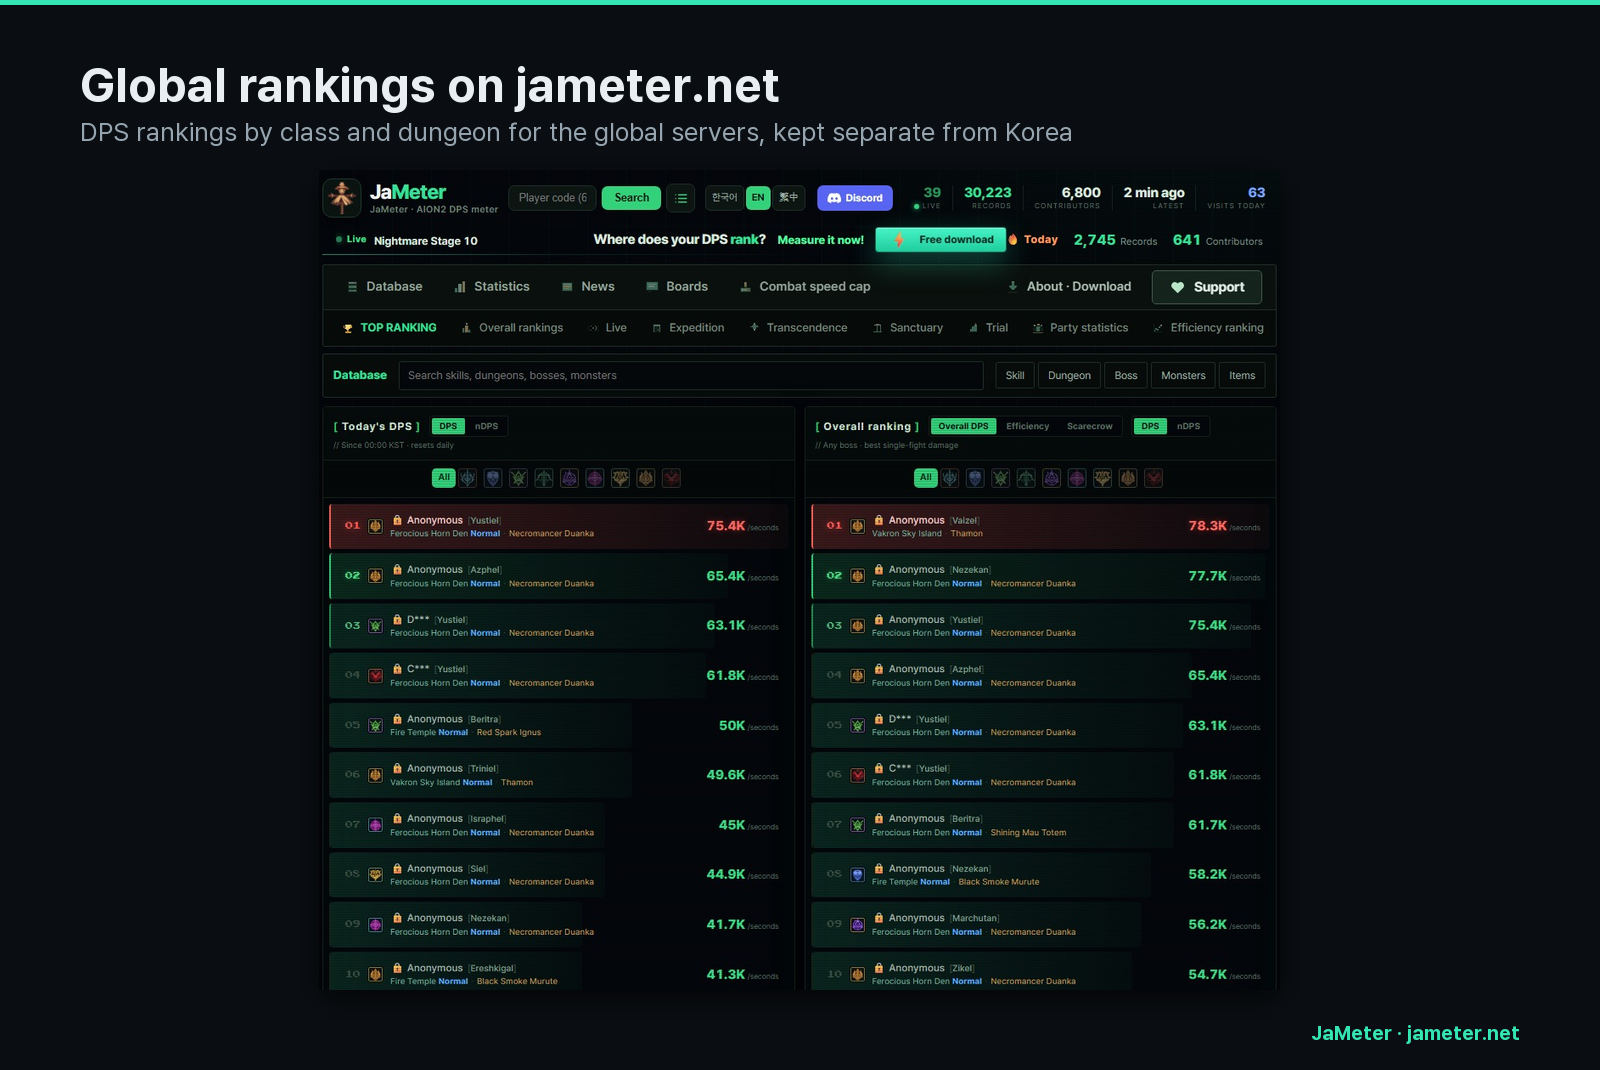Select the TOP RANKING tab

coord(389,328)
